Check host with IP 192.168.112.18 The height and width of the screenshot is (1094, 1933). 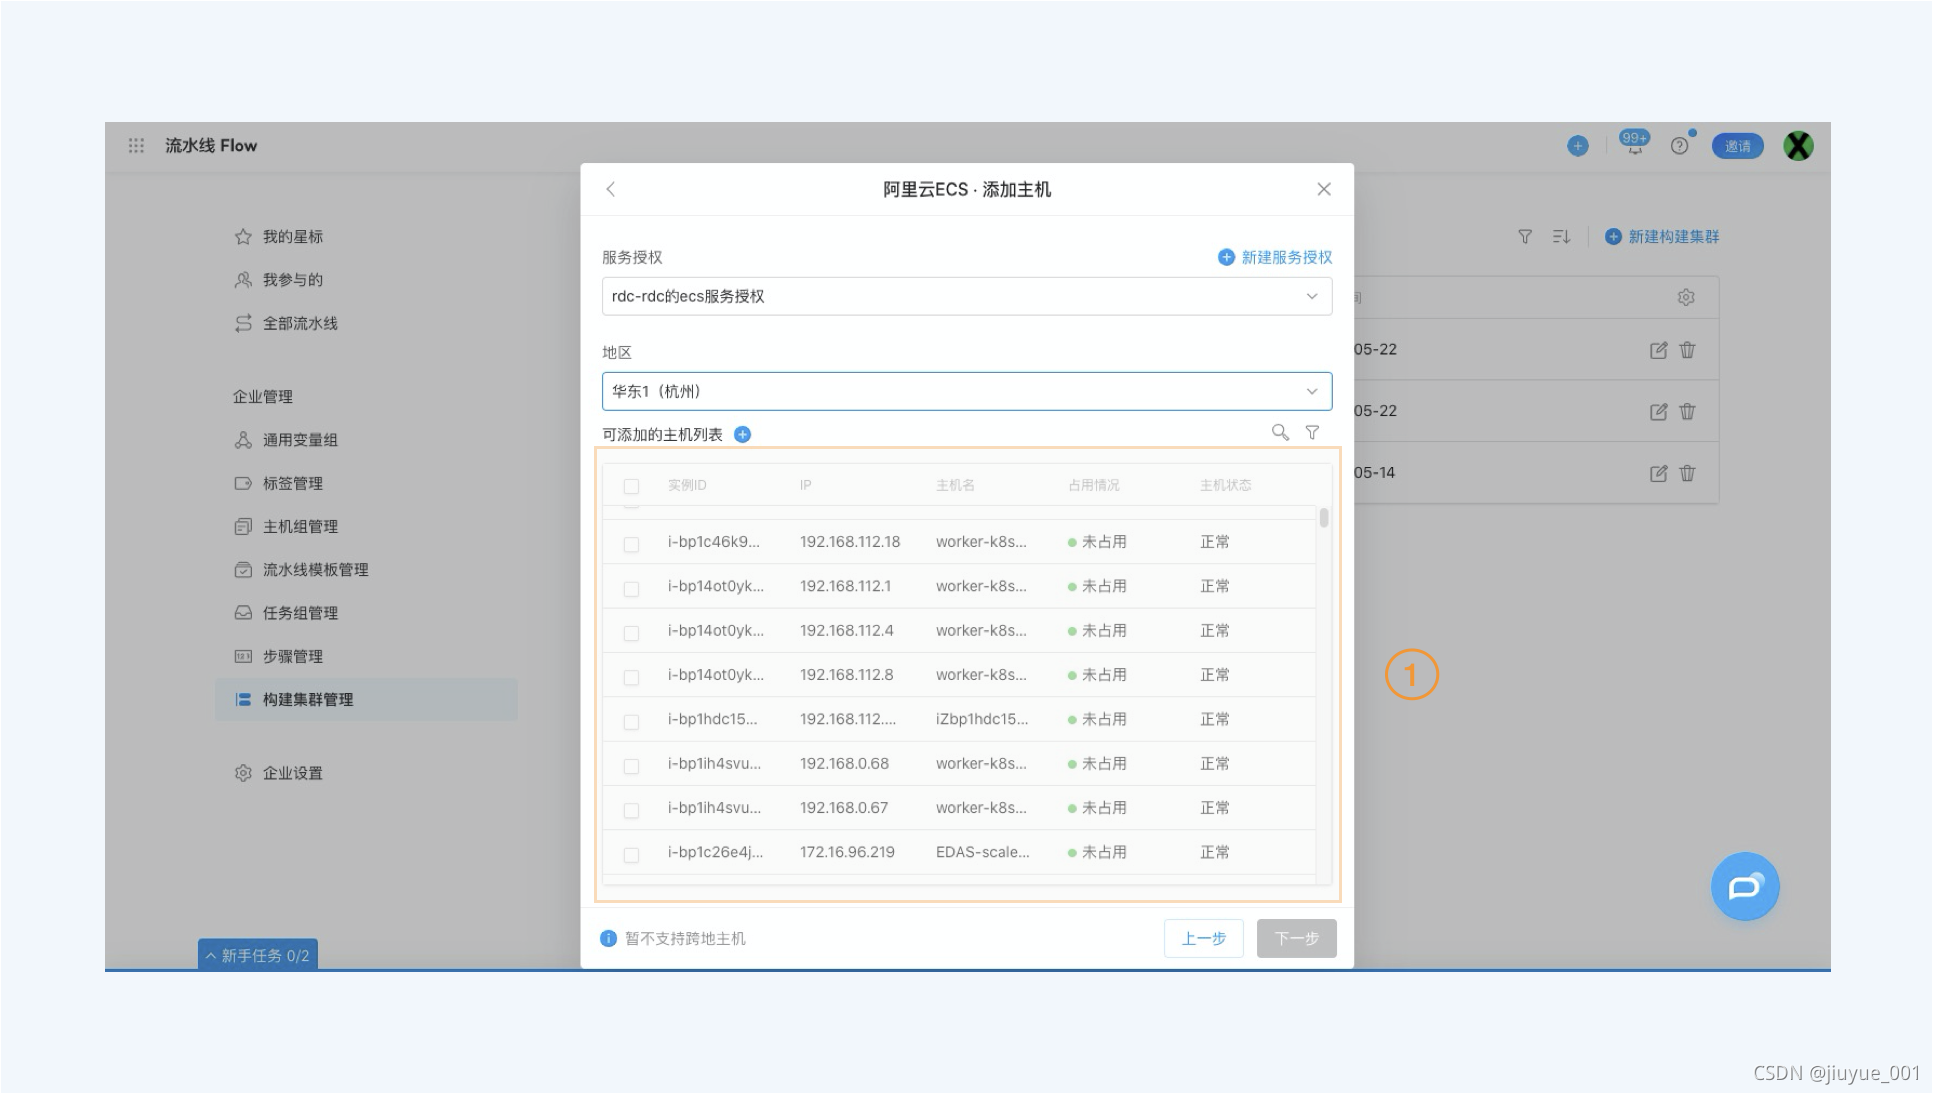pyautogui.click(x=631, y=544)
